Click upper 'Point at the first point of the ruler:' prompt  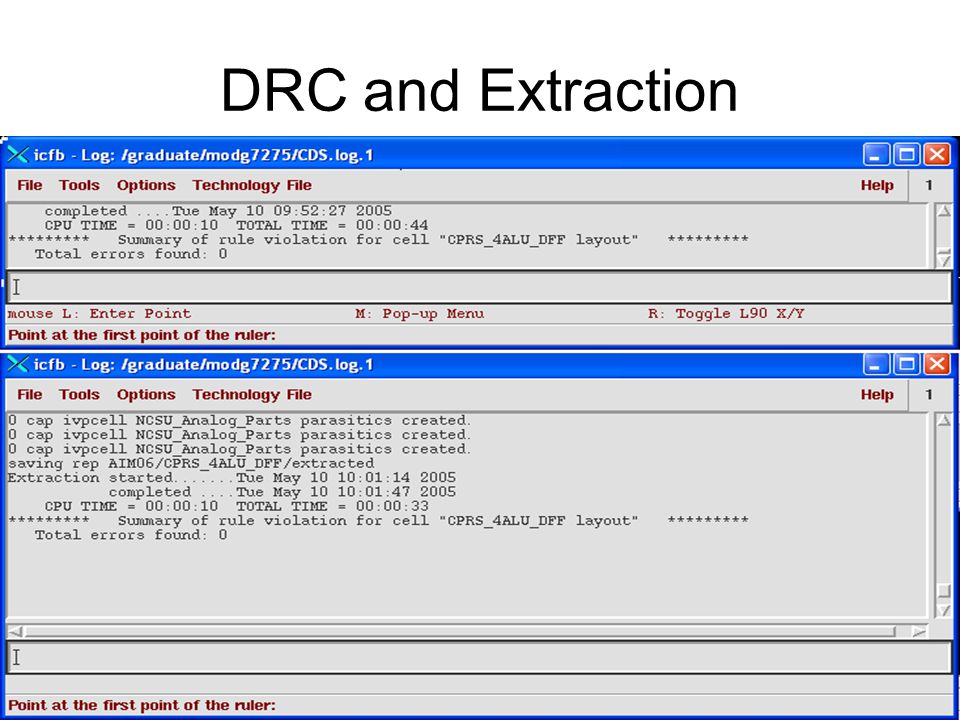pyautogui.click(x=142, y=336)
